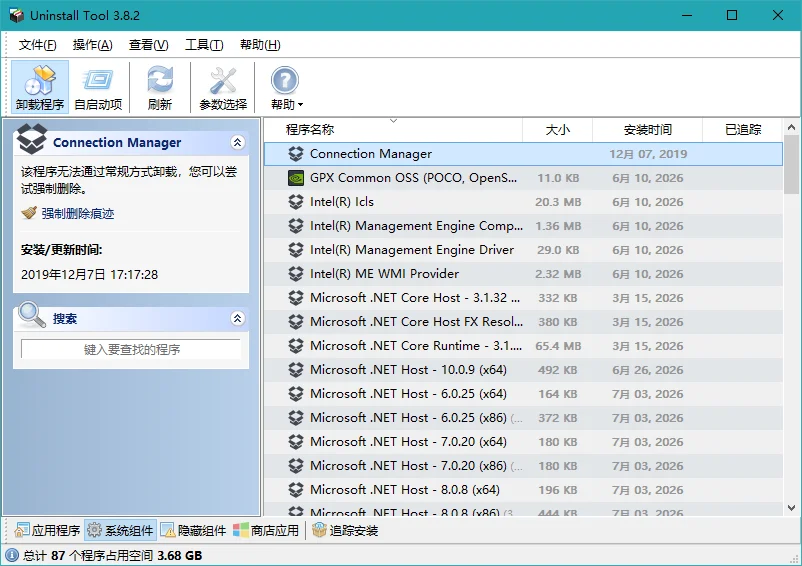Click the scrollbar up arrow
The image size is (802, 566).
click(792, 127)
